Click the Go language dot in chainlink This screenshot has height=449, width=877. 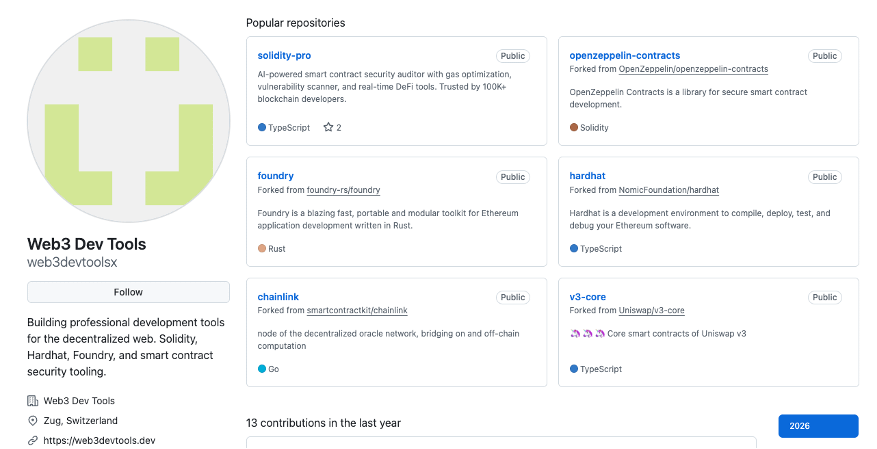262,369
